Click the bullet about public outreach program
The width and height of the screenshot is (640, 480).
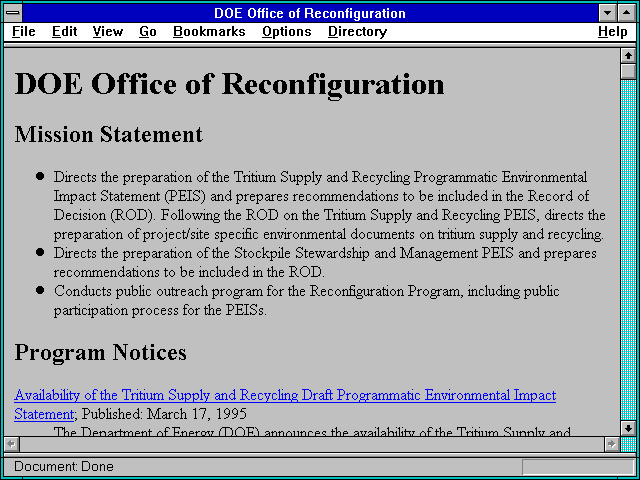tap(306, 300)
